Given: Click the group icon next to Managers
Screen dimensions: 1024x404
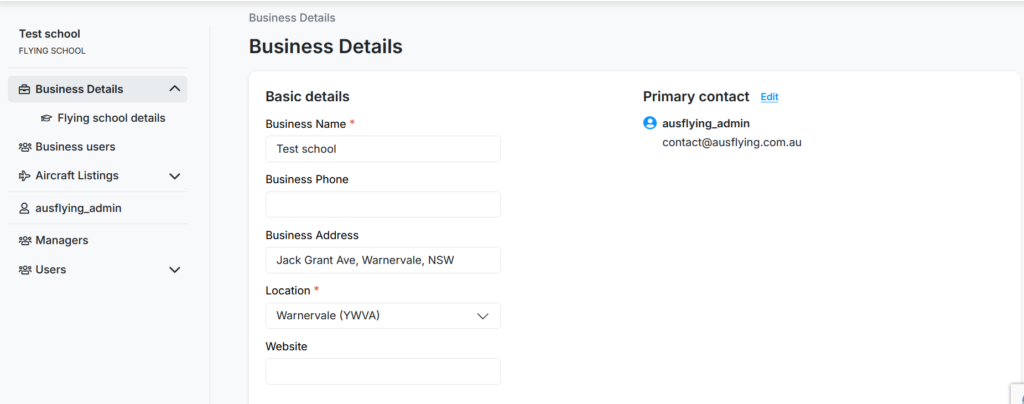Looking at the screenshot, I should (x=25, y=240).
